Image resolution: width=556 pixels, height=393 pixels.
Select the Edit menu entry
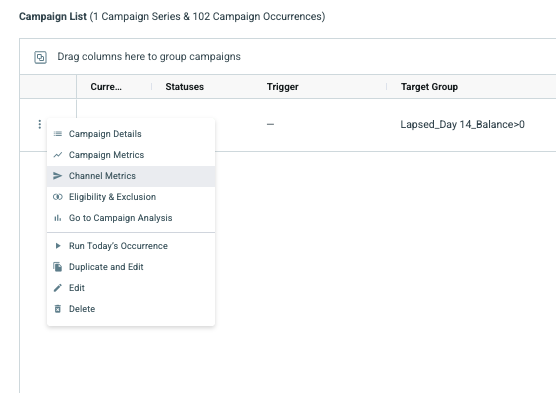[131, 288]
